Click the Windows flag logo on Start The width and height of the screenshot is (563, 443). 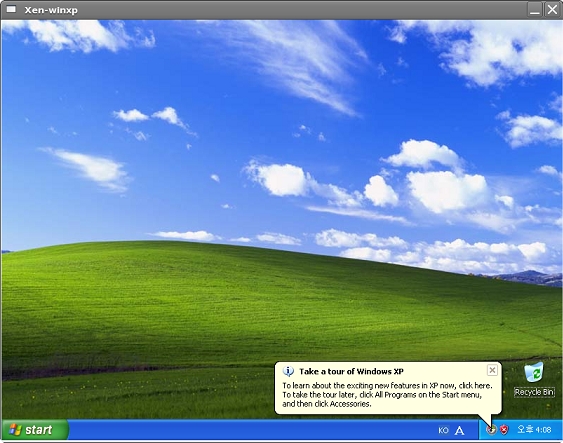[15, 429]
